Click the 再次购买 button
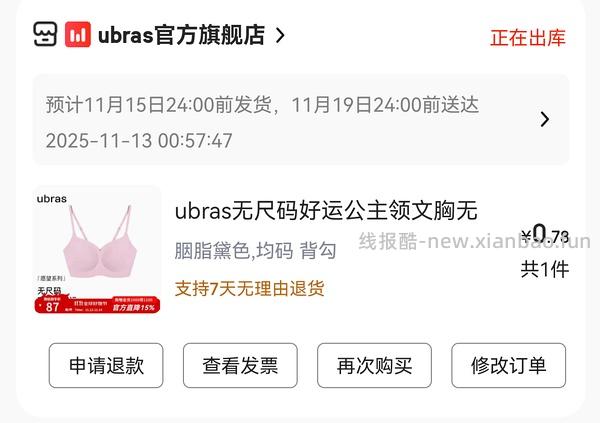The height and width of the screenshot is (423, 600). 374,366
